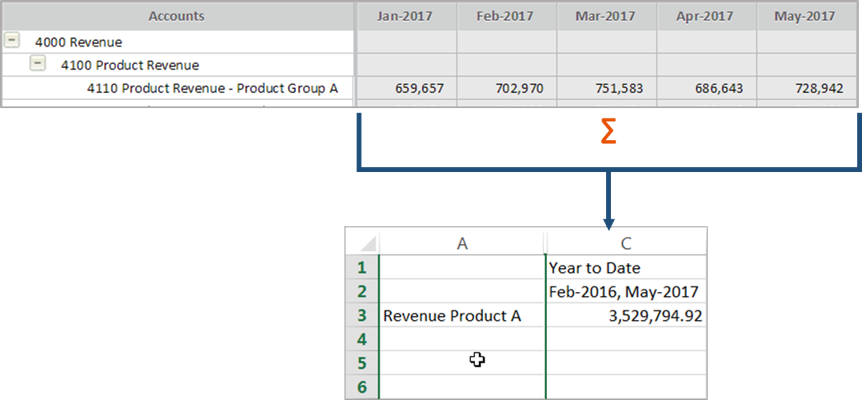Select spreadsheet row 1 header
The height and width of the screenshot is (401, 862).
coord(362,267)
